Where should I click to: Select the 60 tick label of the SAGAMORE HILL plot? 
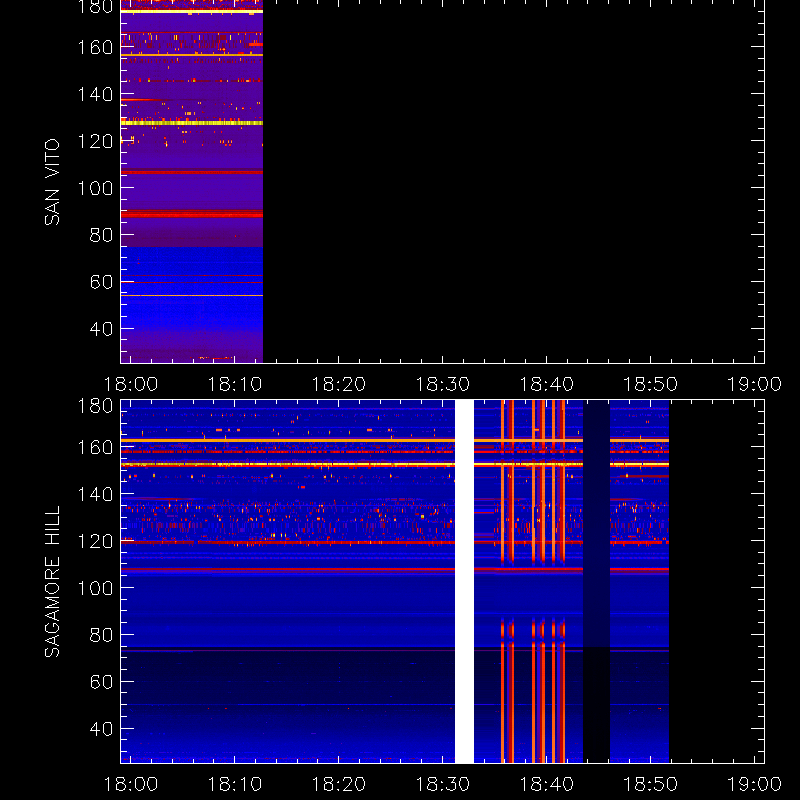pyautogui.click(x=101, y=682)
